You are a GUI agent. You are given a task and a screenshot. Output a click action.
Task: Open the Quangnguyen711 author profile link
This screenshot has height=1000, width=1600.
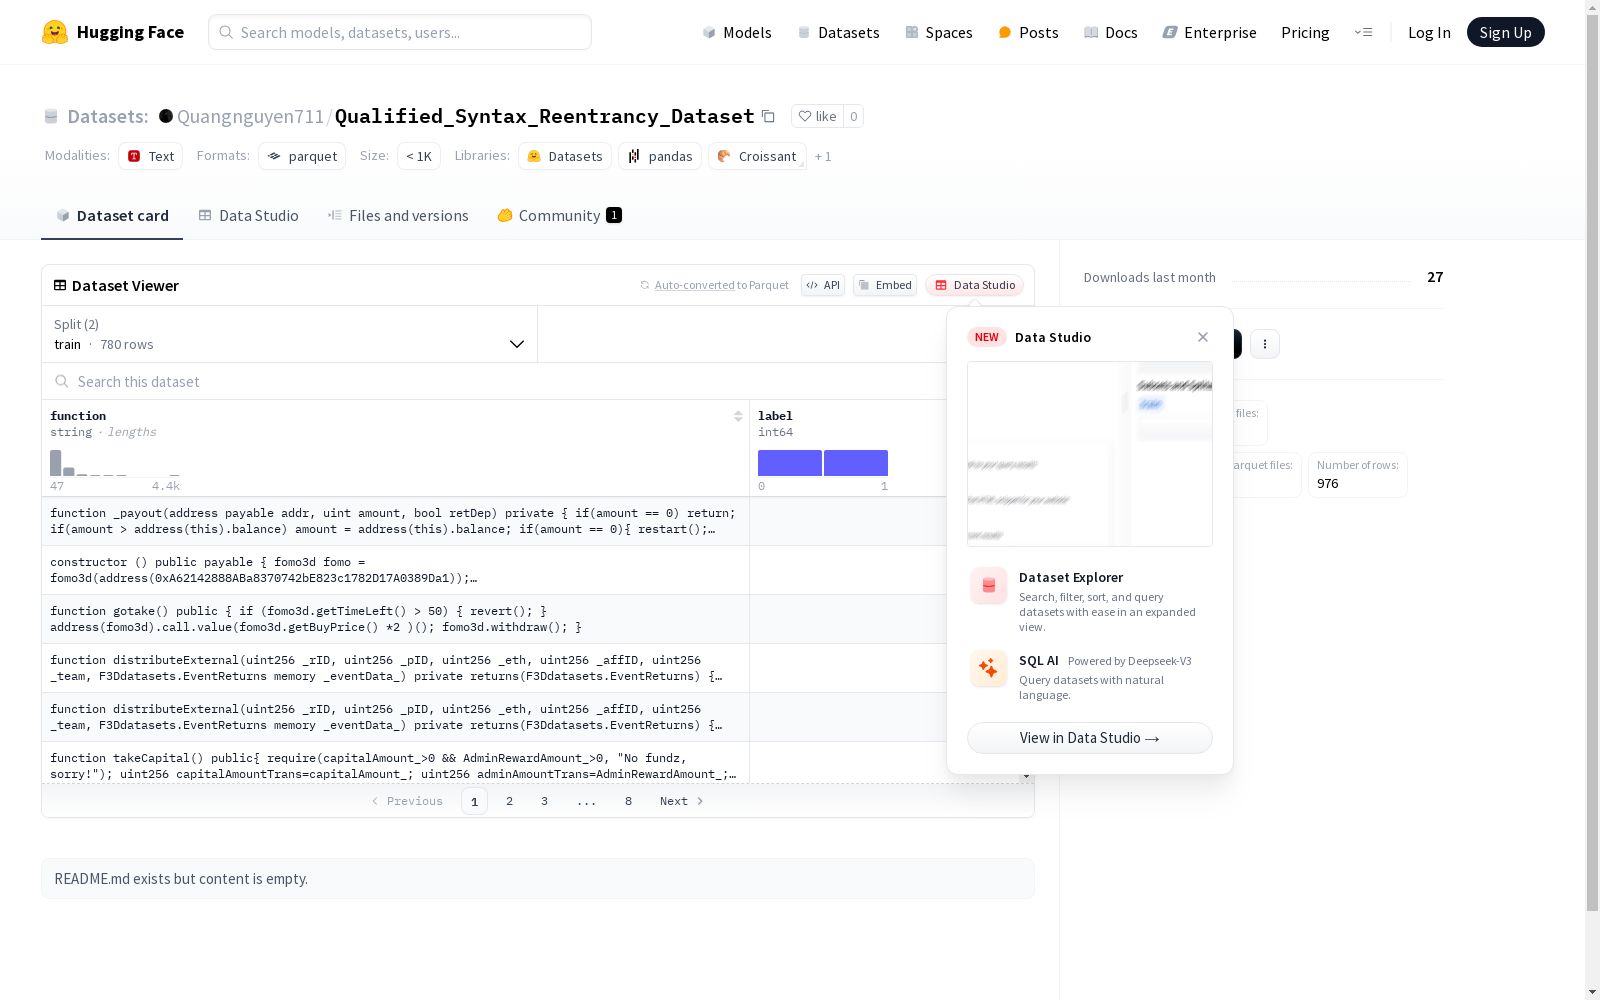[x=250, y=116]
